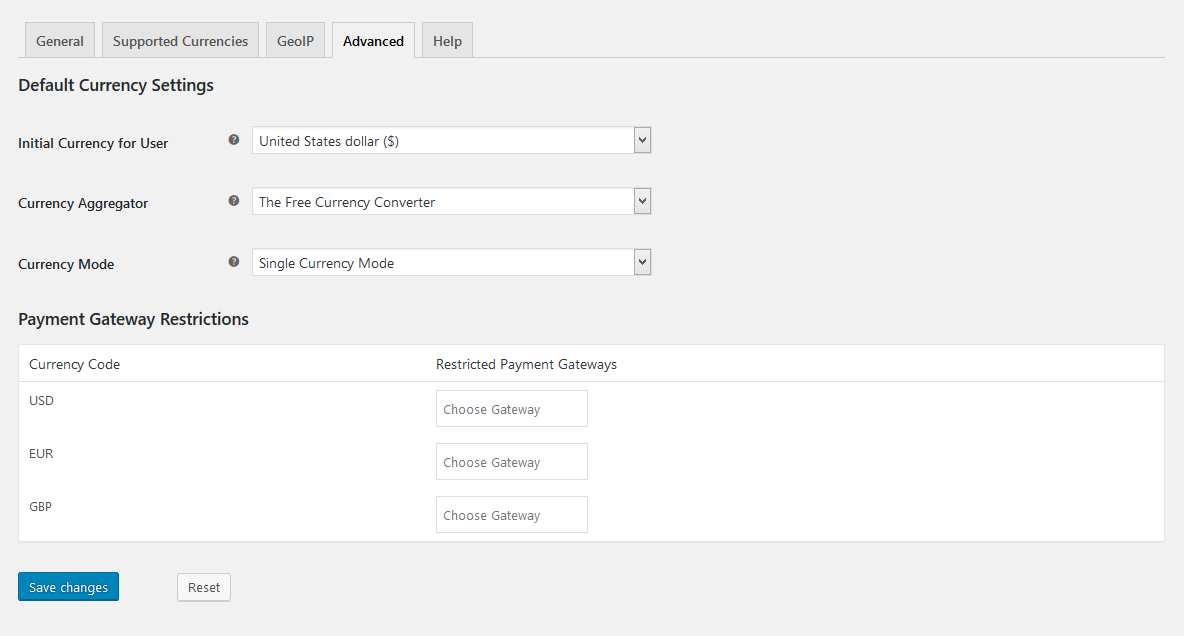
Task: Click arrow of The Free Currency Converter select
Action: pyautogui.click(x=642, y=202)
